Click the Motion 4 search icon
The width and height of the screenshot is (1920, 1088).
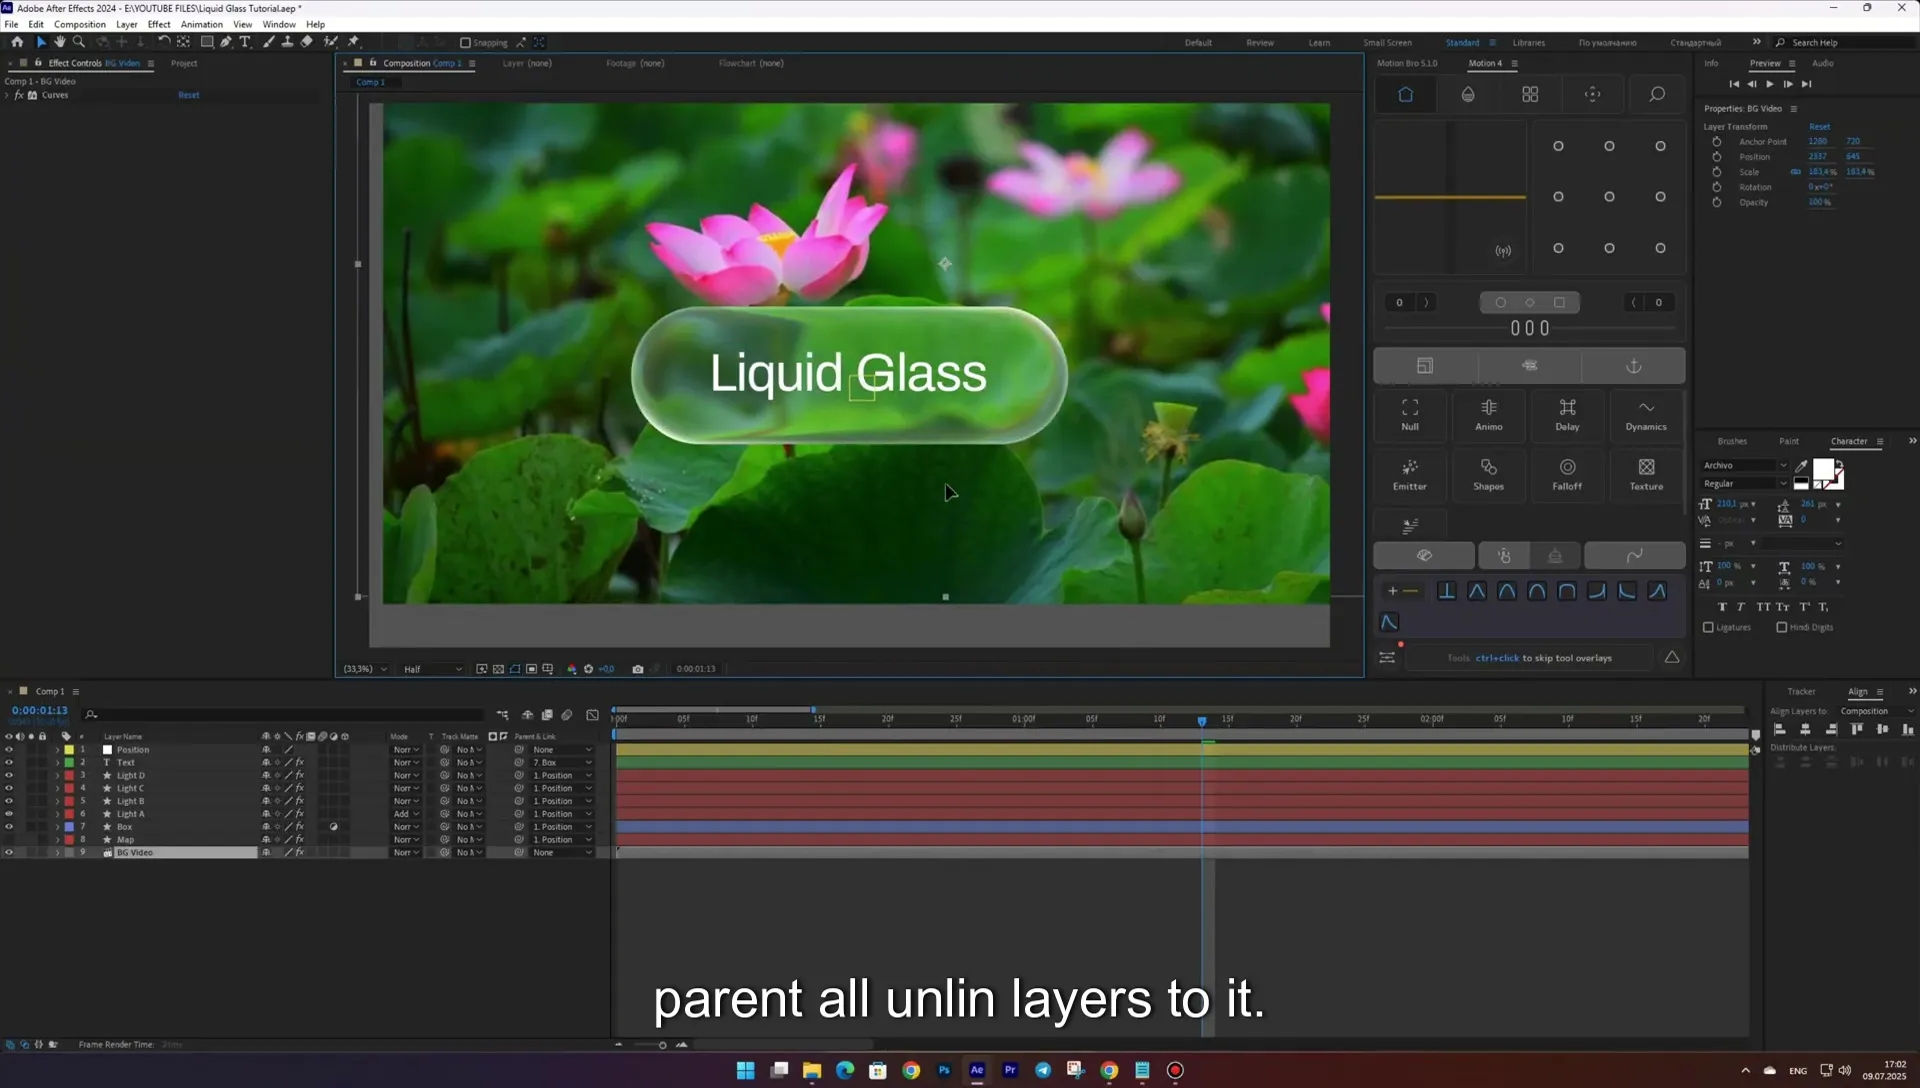tap(1657, 94)
